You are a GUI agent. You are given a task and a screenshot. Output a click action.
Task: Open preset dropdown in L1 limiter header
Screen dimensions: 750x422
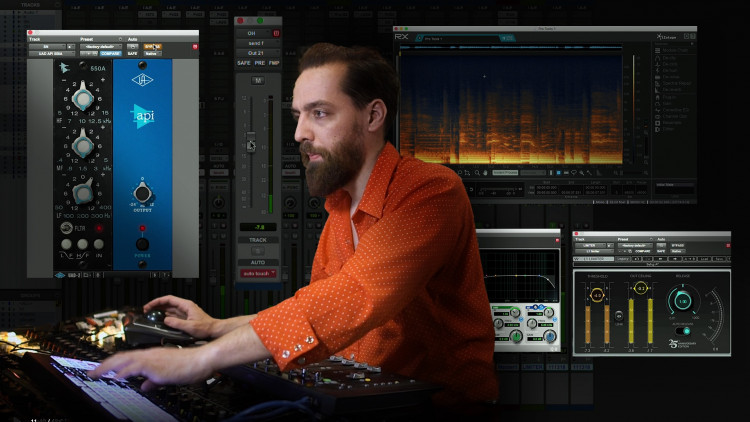point(634,245)
